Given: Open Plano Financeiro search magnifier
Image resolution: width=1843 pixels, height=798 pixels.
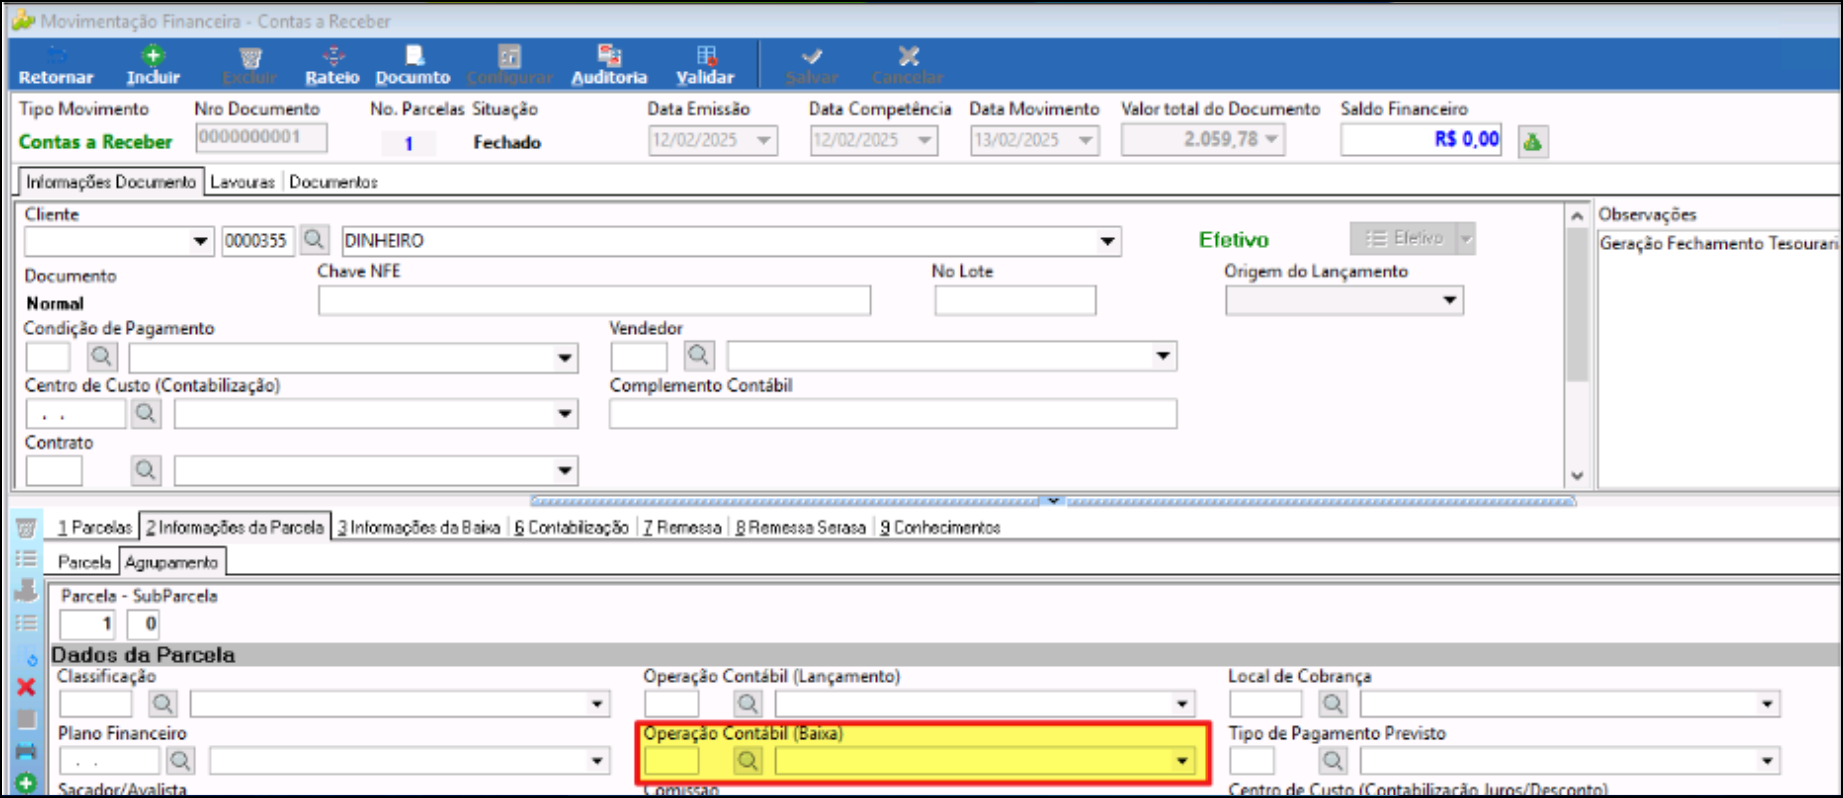Looking at the screenshot, I should (x=180, y=761).
